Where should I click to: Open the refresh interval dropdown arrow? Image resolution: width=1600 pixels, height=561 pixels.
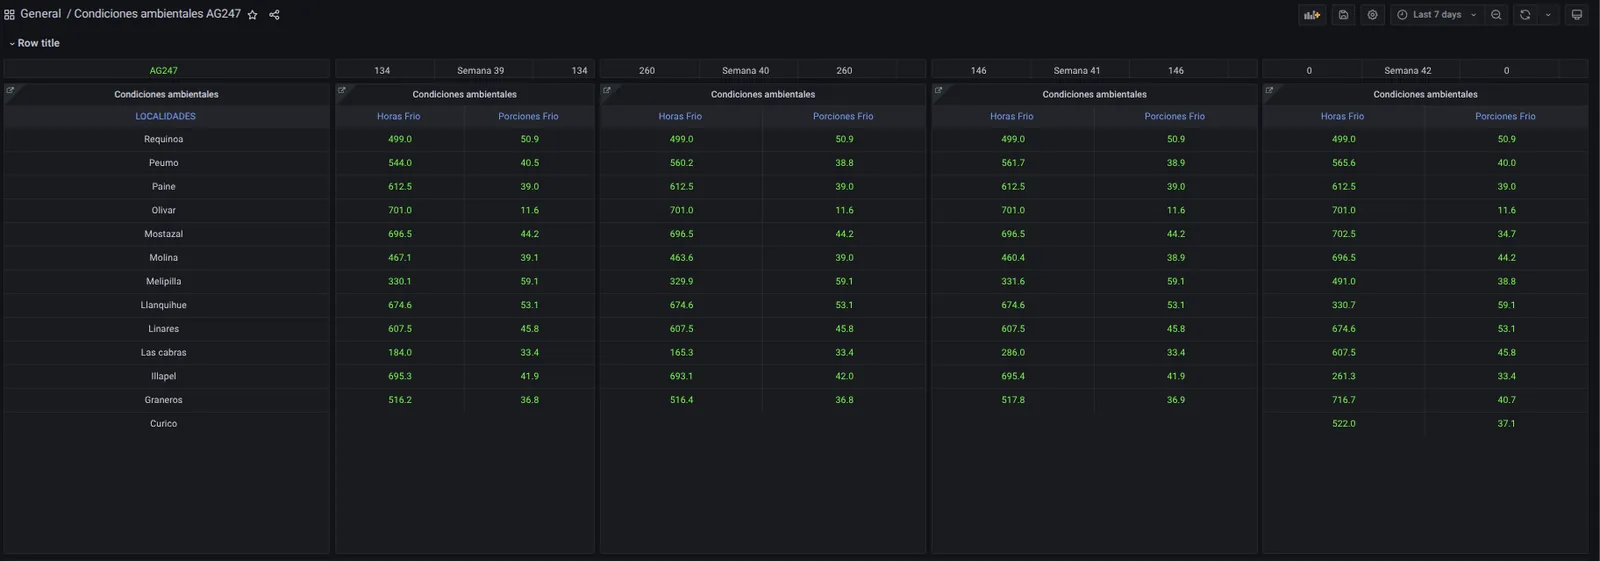pos(1548,15)
